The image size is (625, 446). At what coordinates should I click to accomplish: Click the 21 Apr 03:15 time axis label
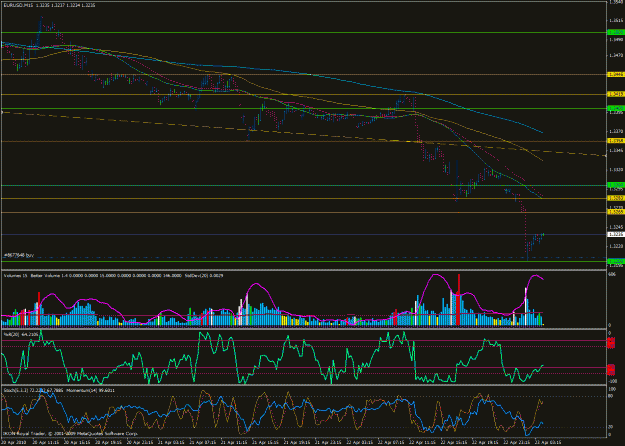(x=169, y=442)
